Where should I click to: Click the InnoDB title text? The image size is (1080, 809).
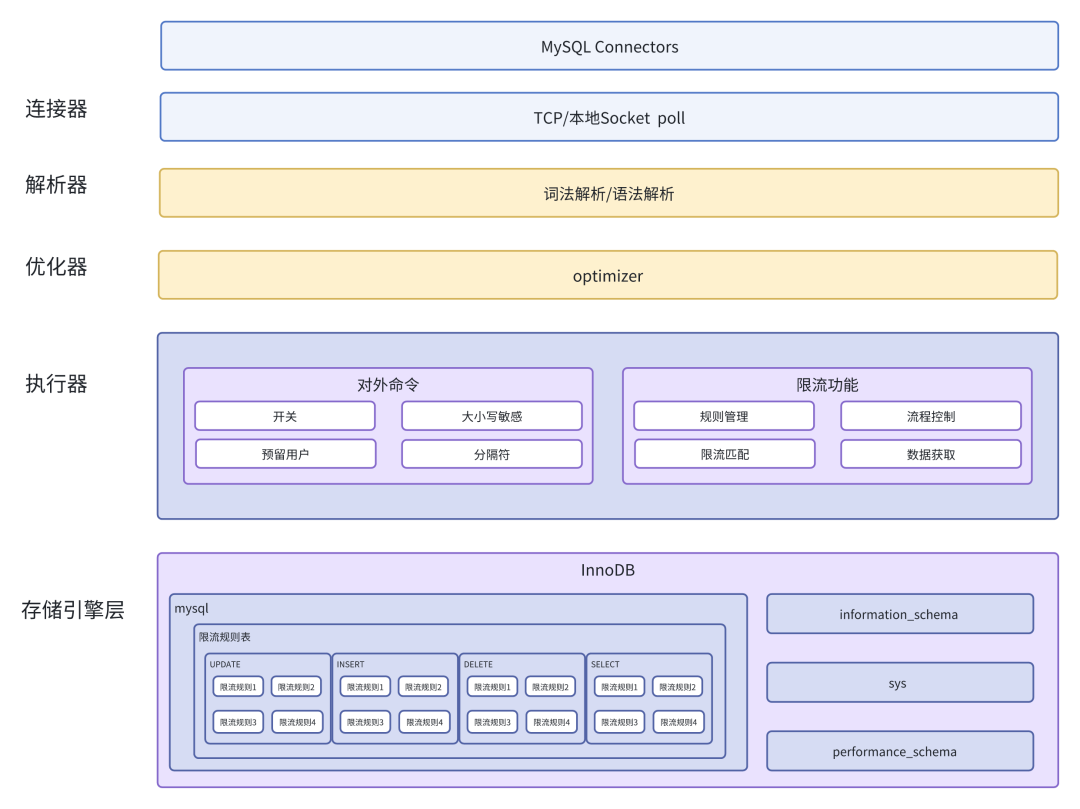coord(608,570)
